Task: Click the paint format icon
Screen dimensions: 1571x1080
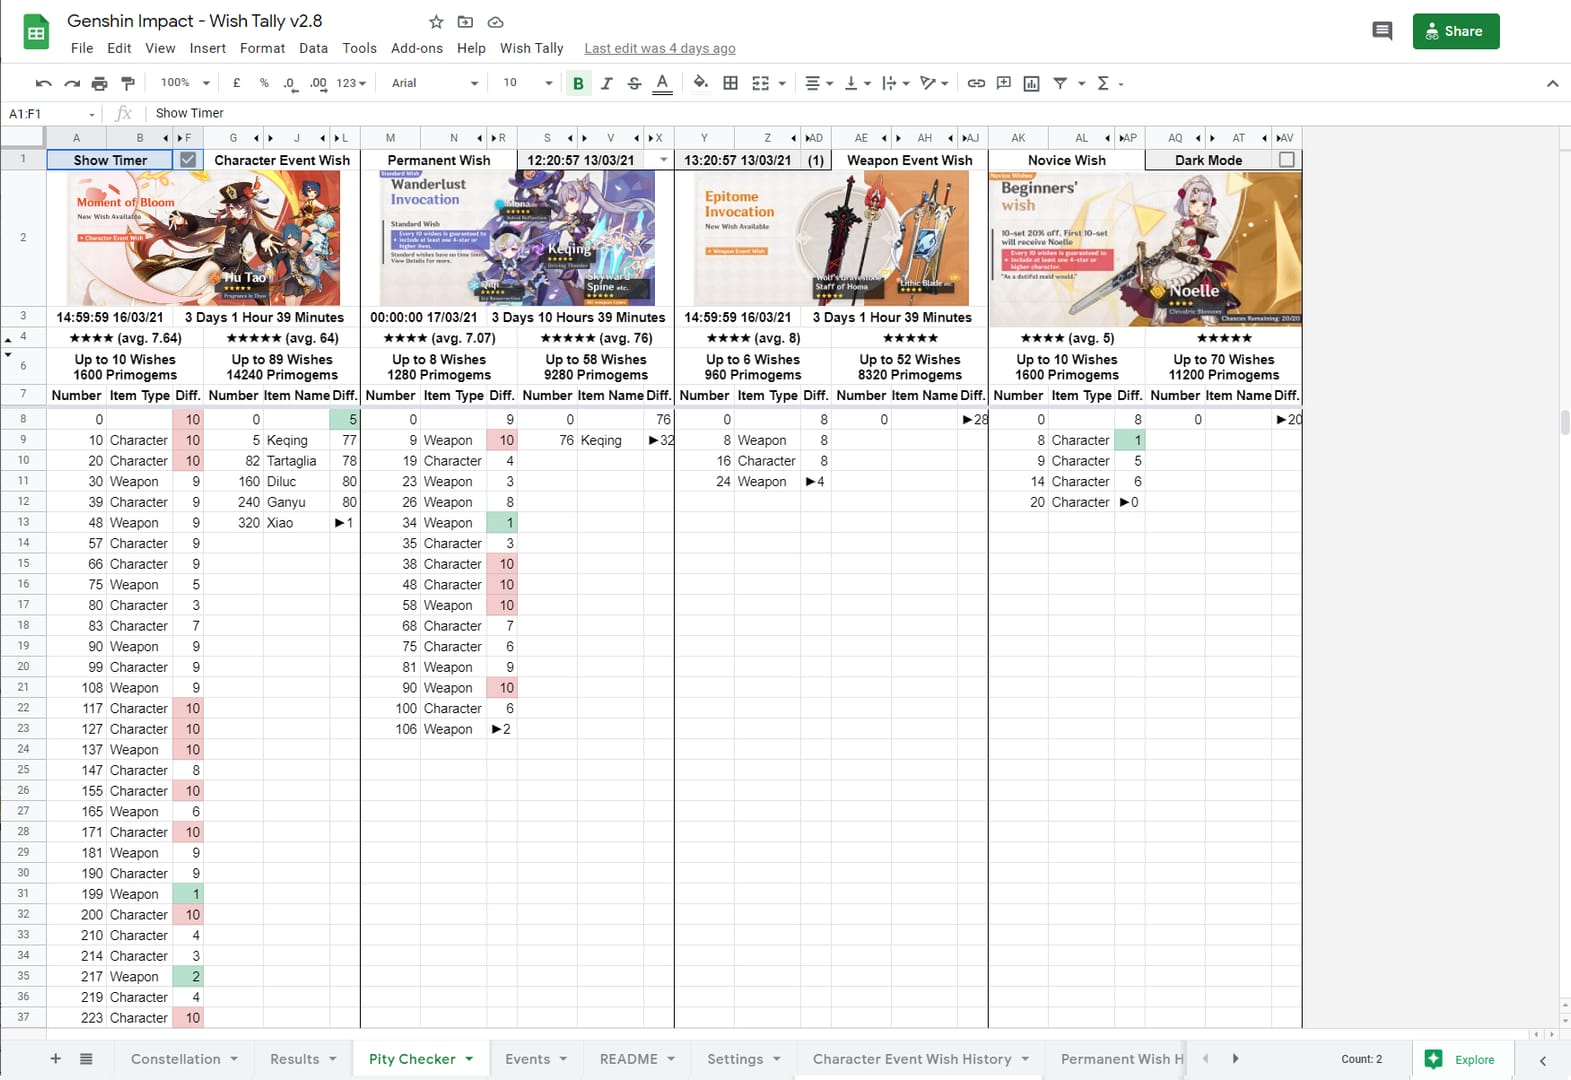Action: (x=128, y=83)
